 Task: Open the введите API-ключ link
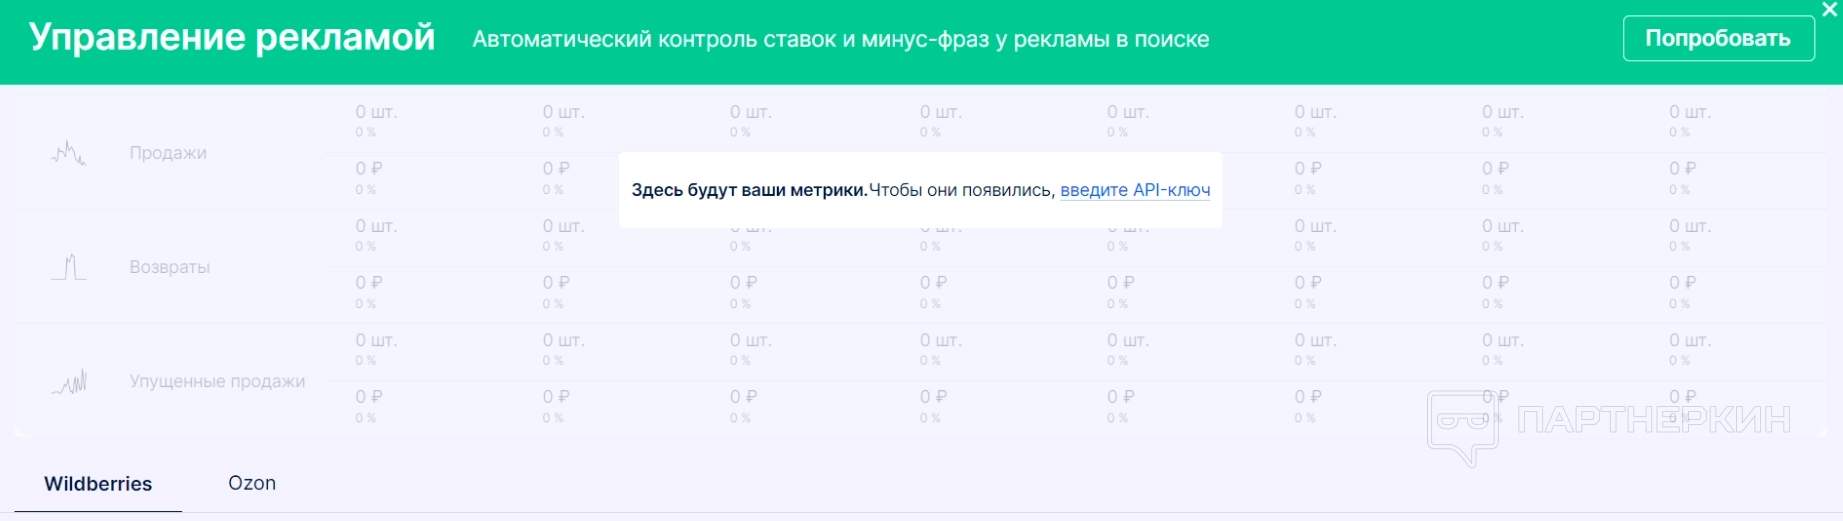click(1135, 190)
